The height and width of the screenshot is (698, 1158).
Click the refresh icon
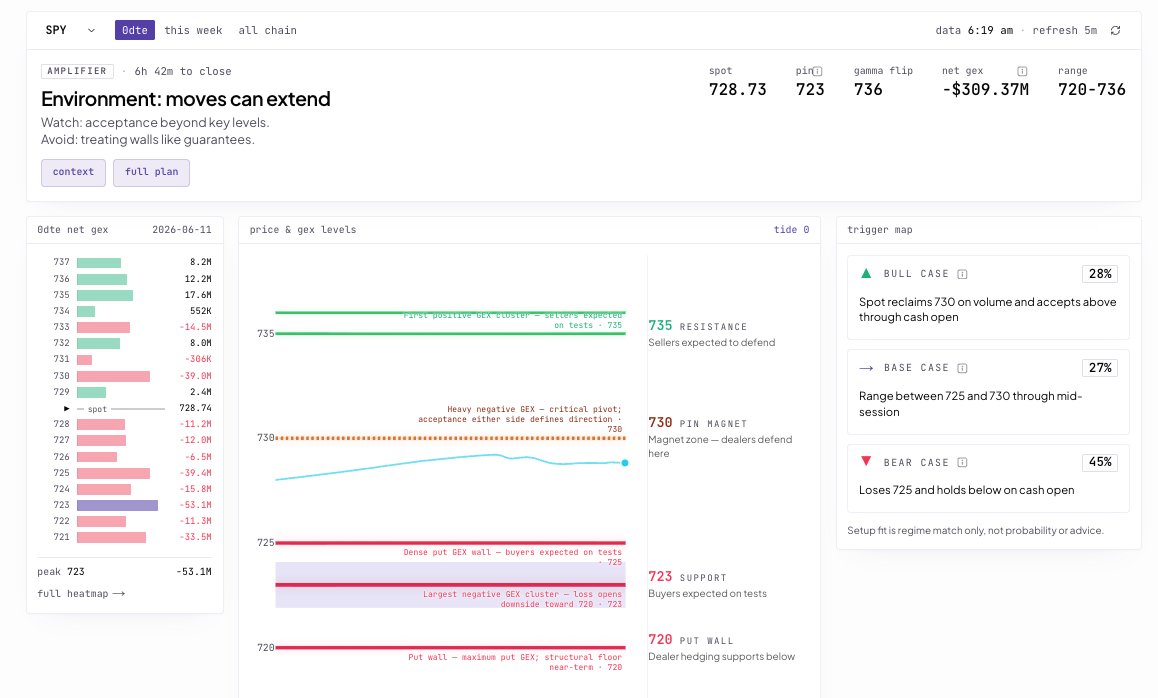point(1115,30)
